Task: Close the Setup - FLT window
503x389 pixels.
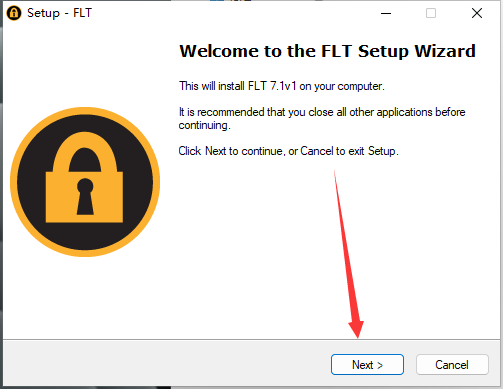Action: [477, 13]
